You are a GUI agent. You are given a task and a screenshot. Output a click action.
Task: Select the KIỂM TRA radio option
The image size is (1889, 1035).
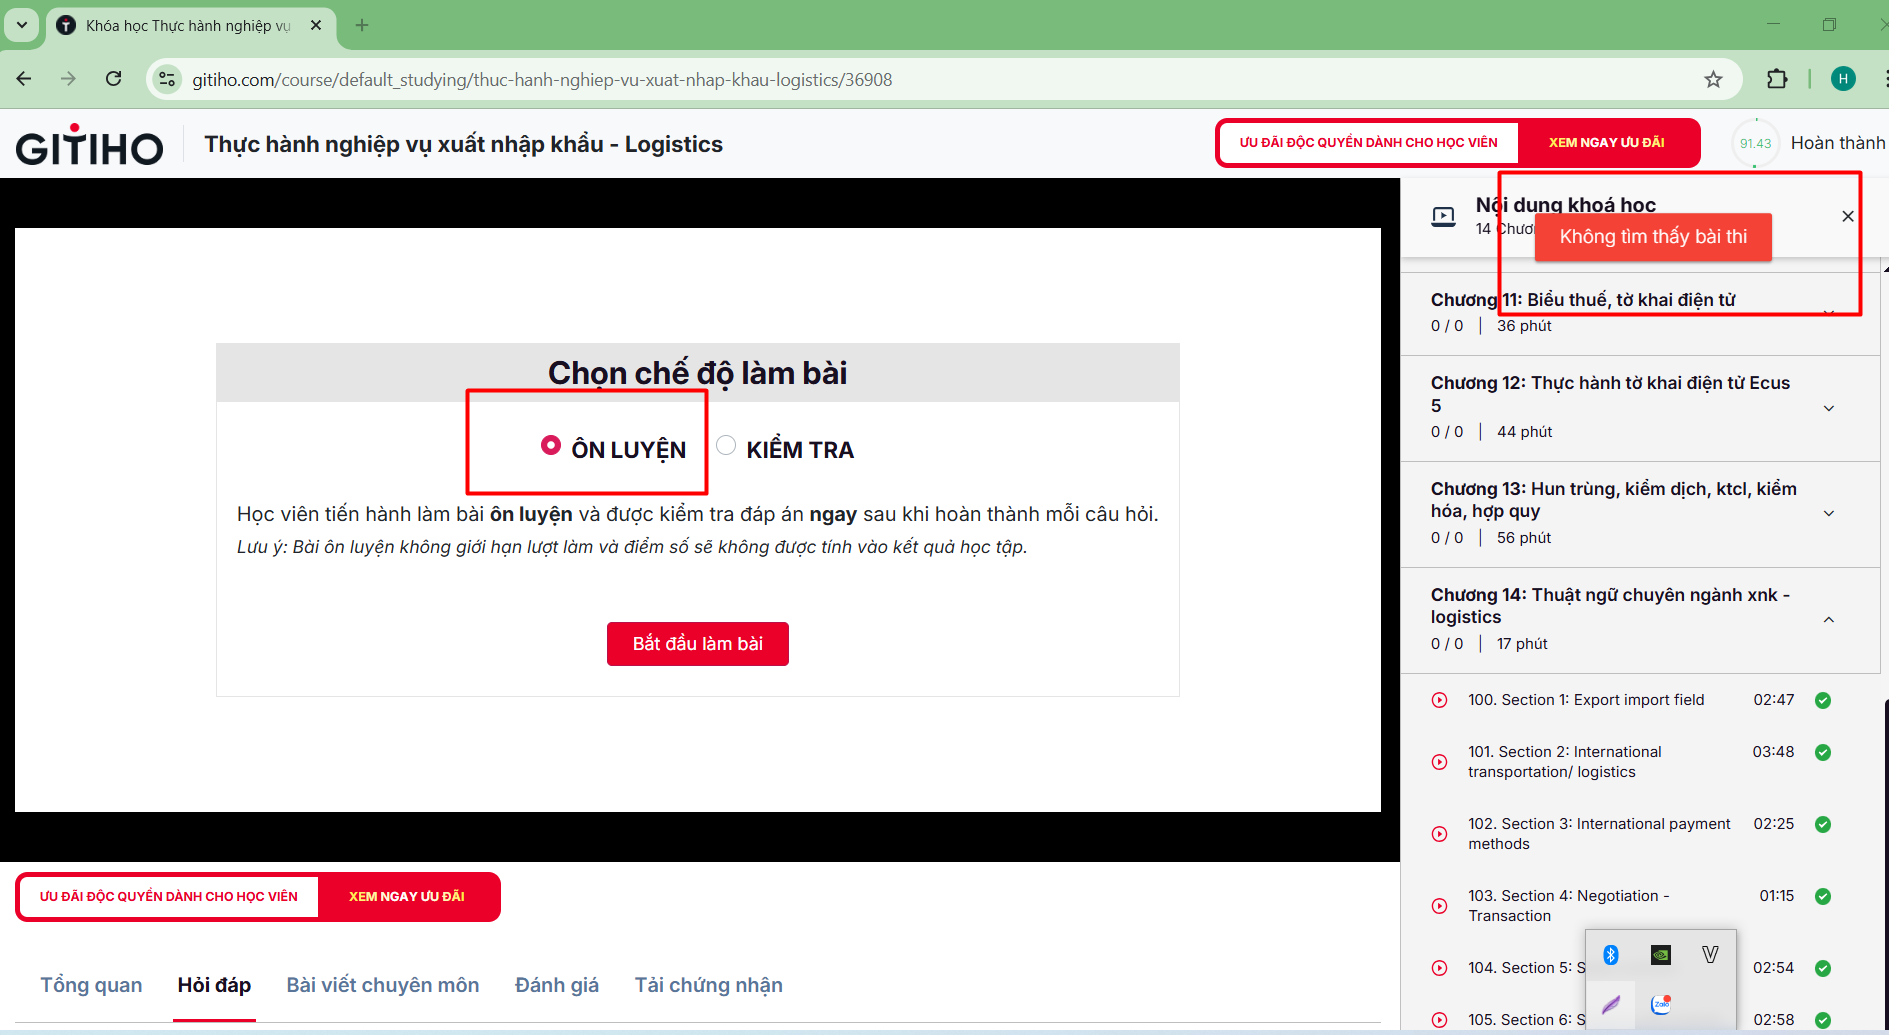tap(726, 445)
